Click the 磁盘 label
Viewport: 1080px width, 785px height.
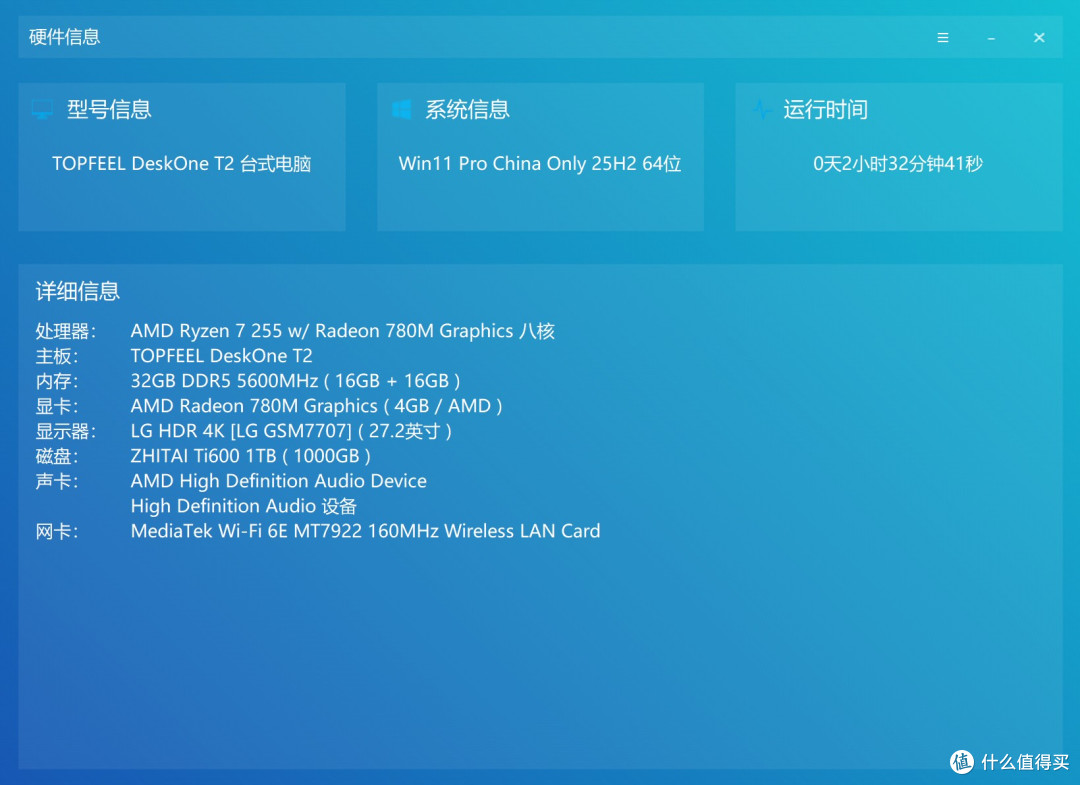[56, 456]
